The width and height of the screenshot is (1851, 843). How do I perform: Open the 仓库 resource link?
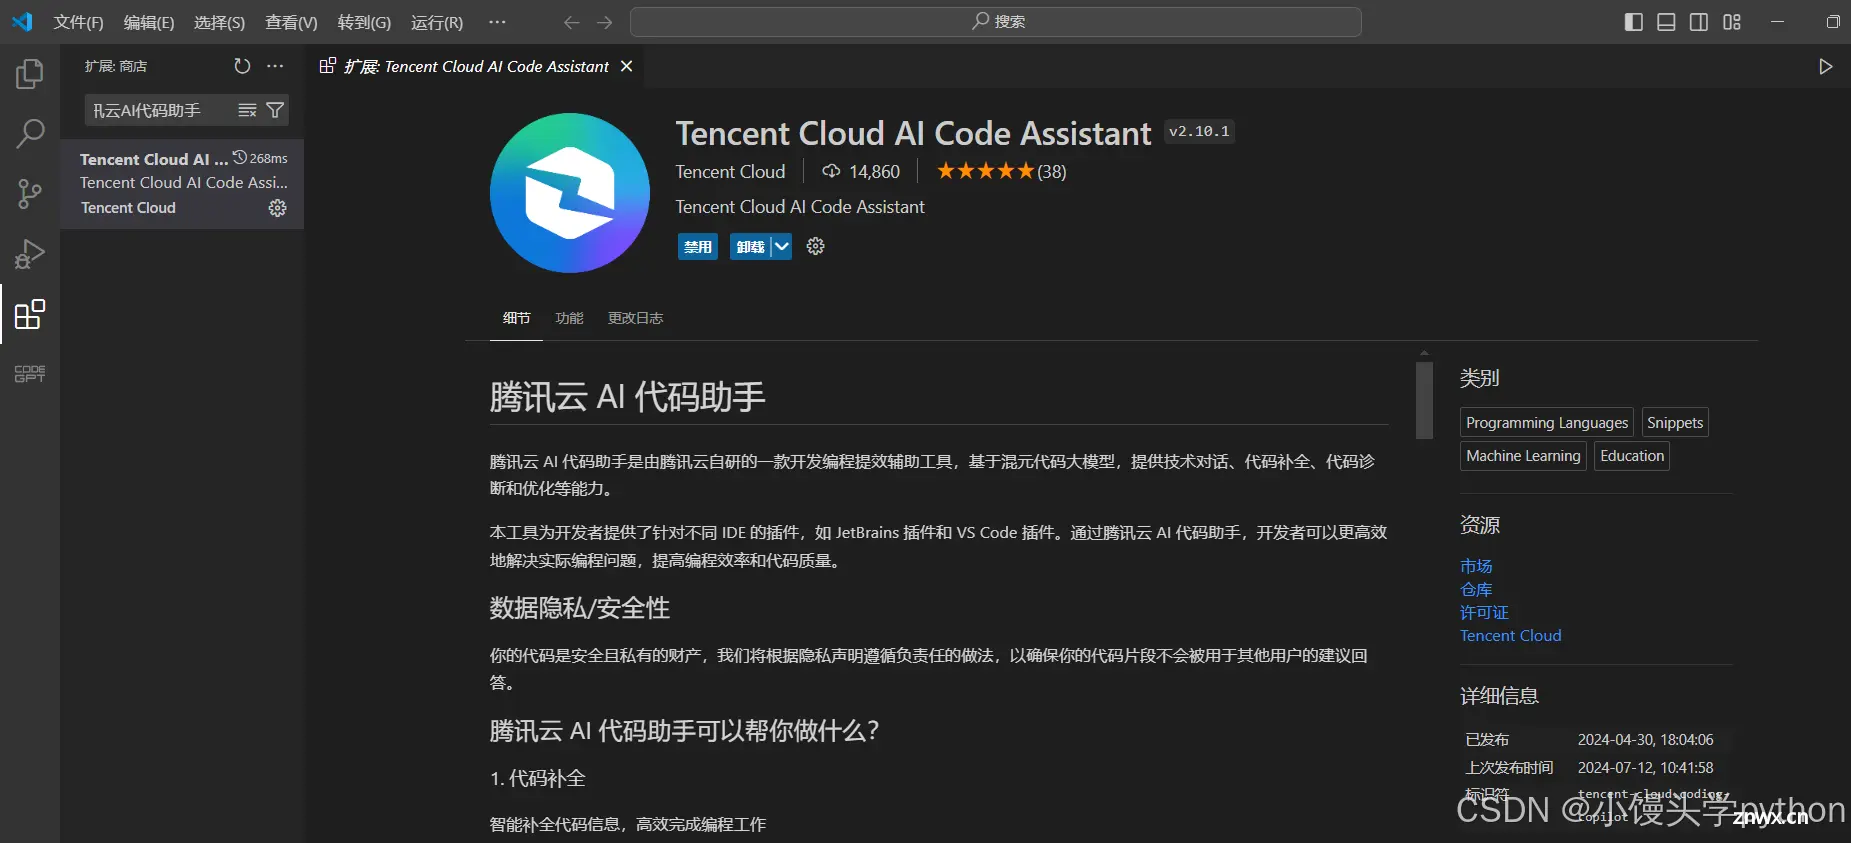[x=1476, y=589]
